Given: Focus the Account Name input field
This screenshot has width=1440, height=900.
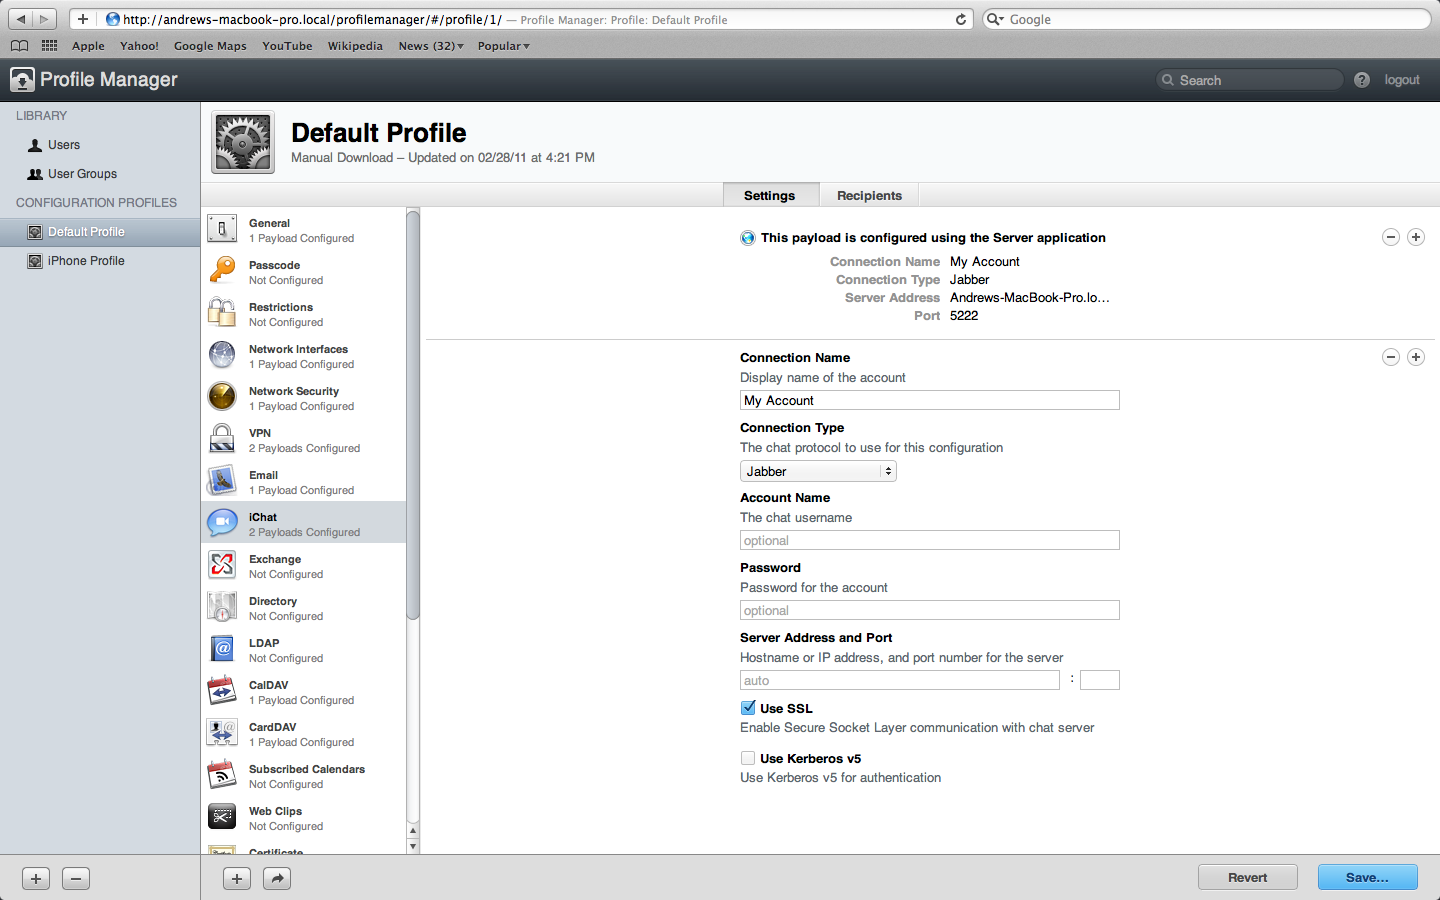Looking at the screenshot, I should 929,540.
